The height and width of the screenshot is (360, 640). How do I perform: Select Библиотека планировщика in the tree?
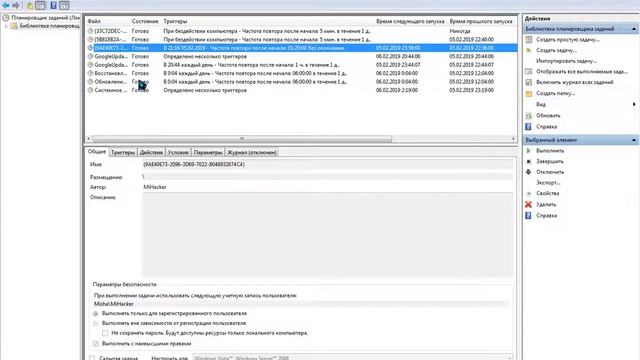click(x=49, y=26)
